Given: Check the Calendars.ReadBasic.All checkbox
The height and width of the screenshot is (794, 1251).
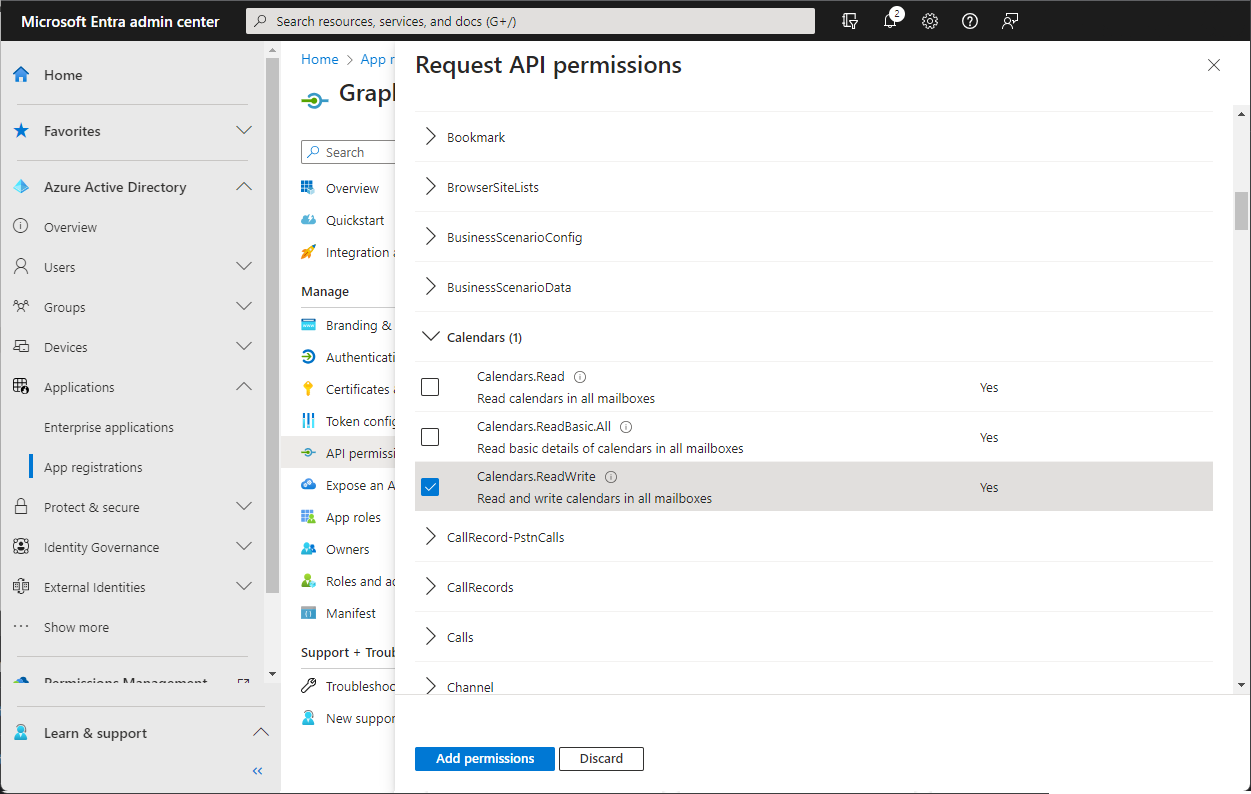Looking at the screenshot, I should coord(430,437).
